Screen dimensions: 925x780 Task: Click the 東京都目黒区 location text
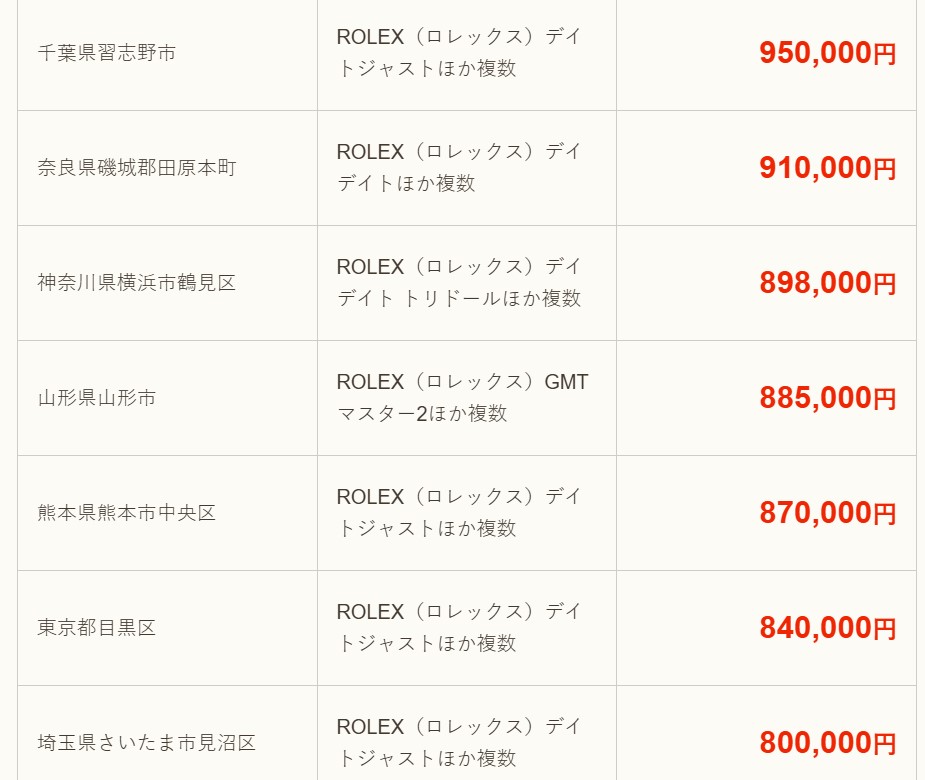(97, 628)
